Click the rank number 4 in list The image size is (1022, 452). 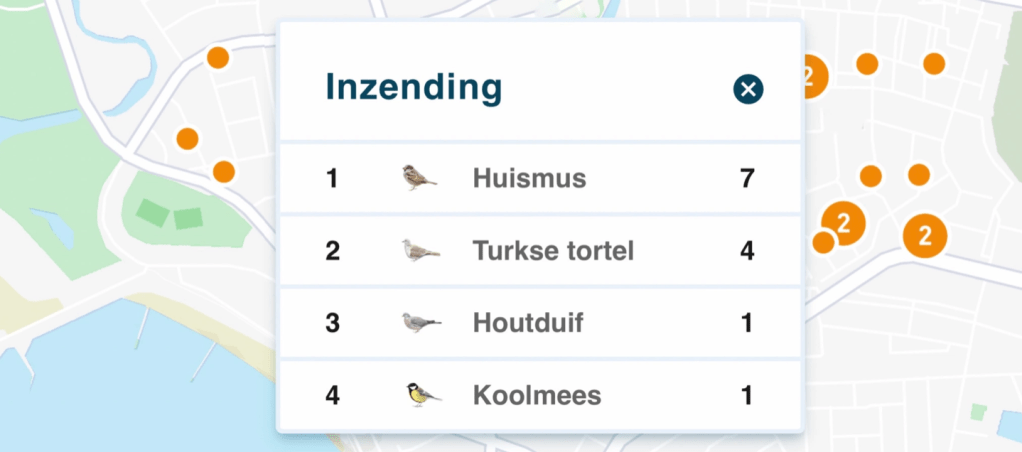click(x=332, y=395)
